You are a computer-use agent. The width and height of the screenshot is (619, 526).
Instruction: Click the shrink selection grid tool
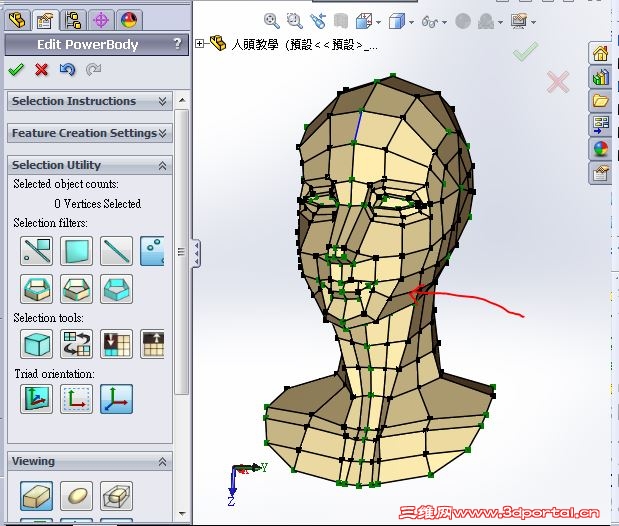[x=116, y=344]
